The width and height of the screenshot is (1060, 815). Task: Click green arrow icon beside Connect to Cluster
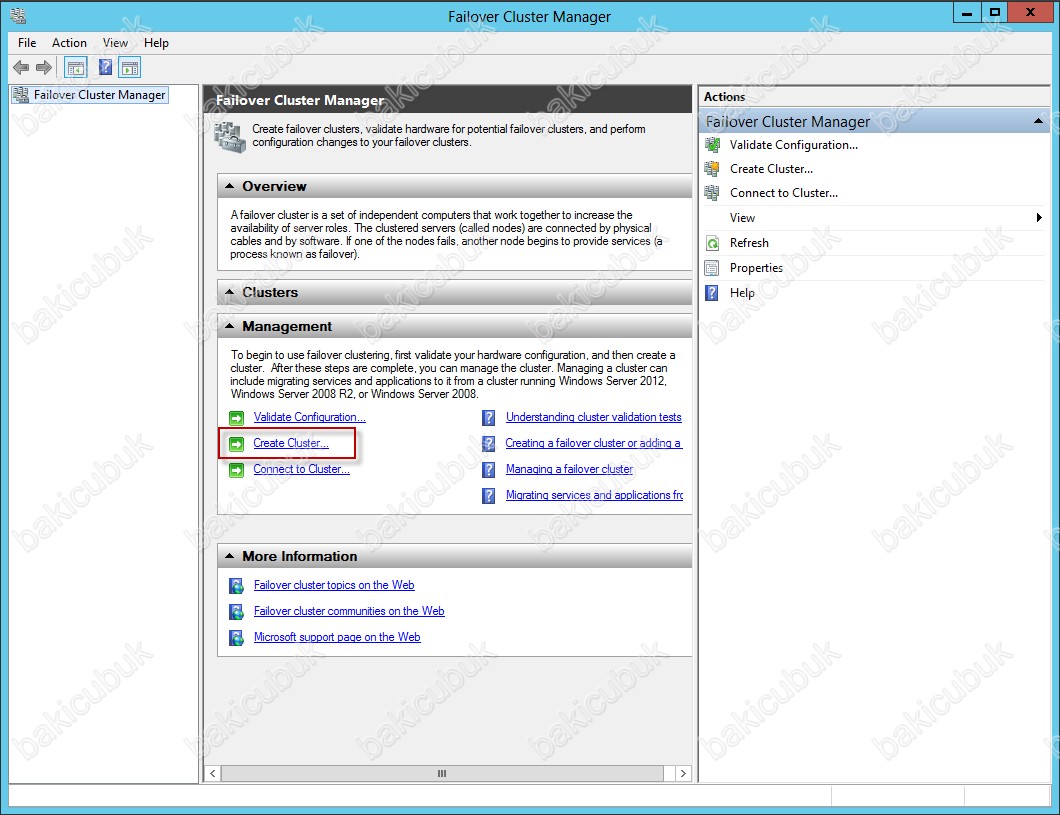[x=237, y=470]
